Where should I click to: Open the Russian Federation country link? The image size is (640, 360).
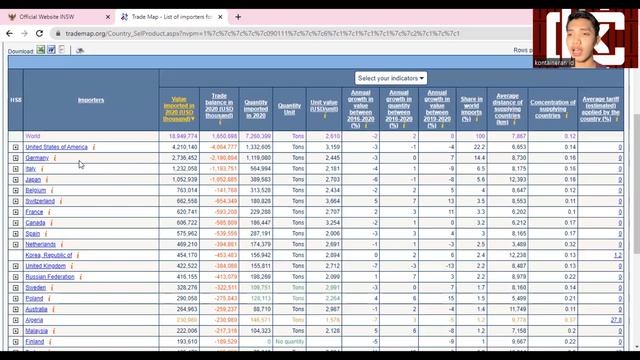pyautogui.click(x=50, y=277)
